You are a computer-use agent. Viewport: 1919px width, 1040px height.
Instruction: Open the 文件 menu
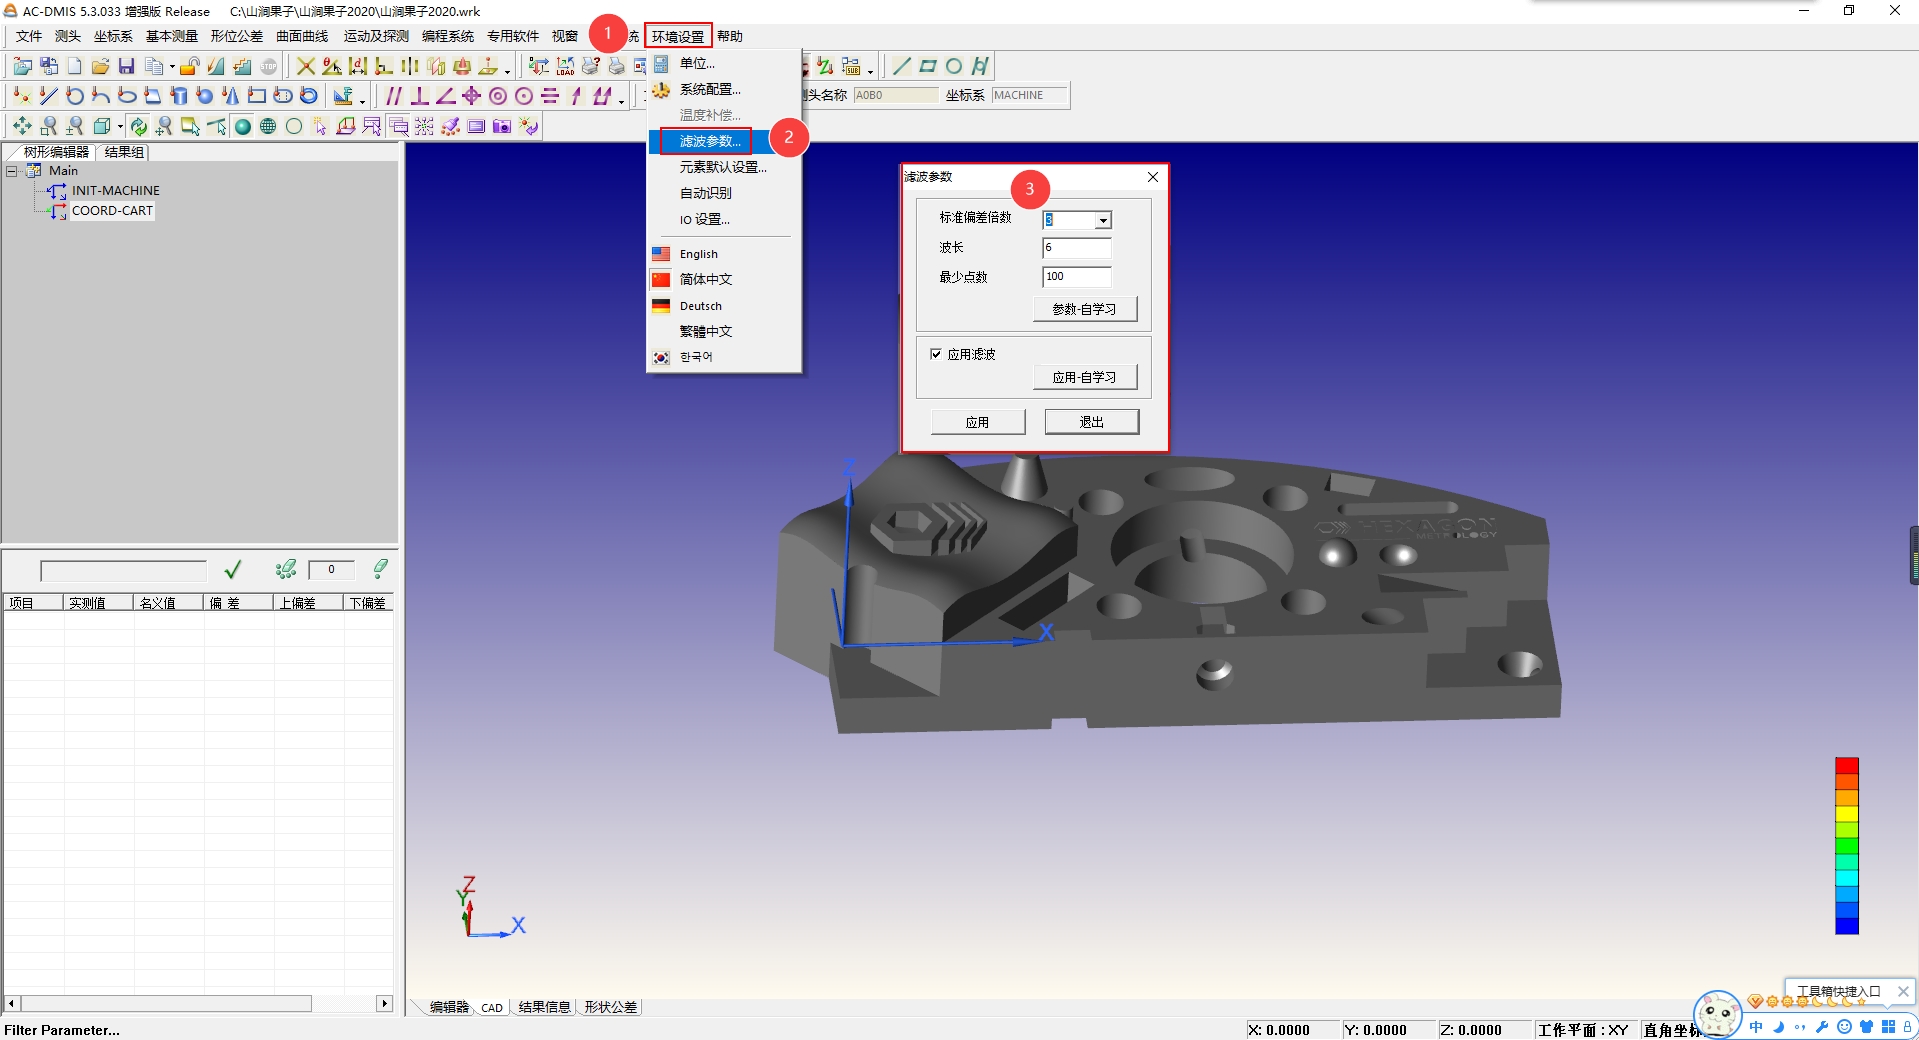[29, 36]
